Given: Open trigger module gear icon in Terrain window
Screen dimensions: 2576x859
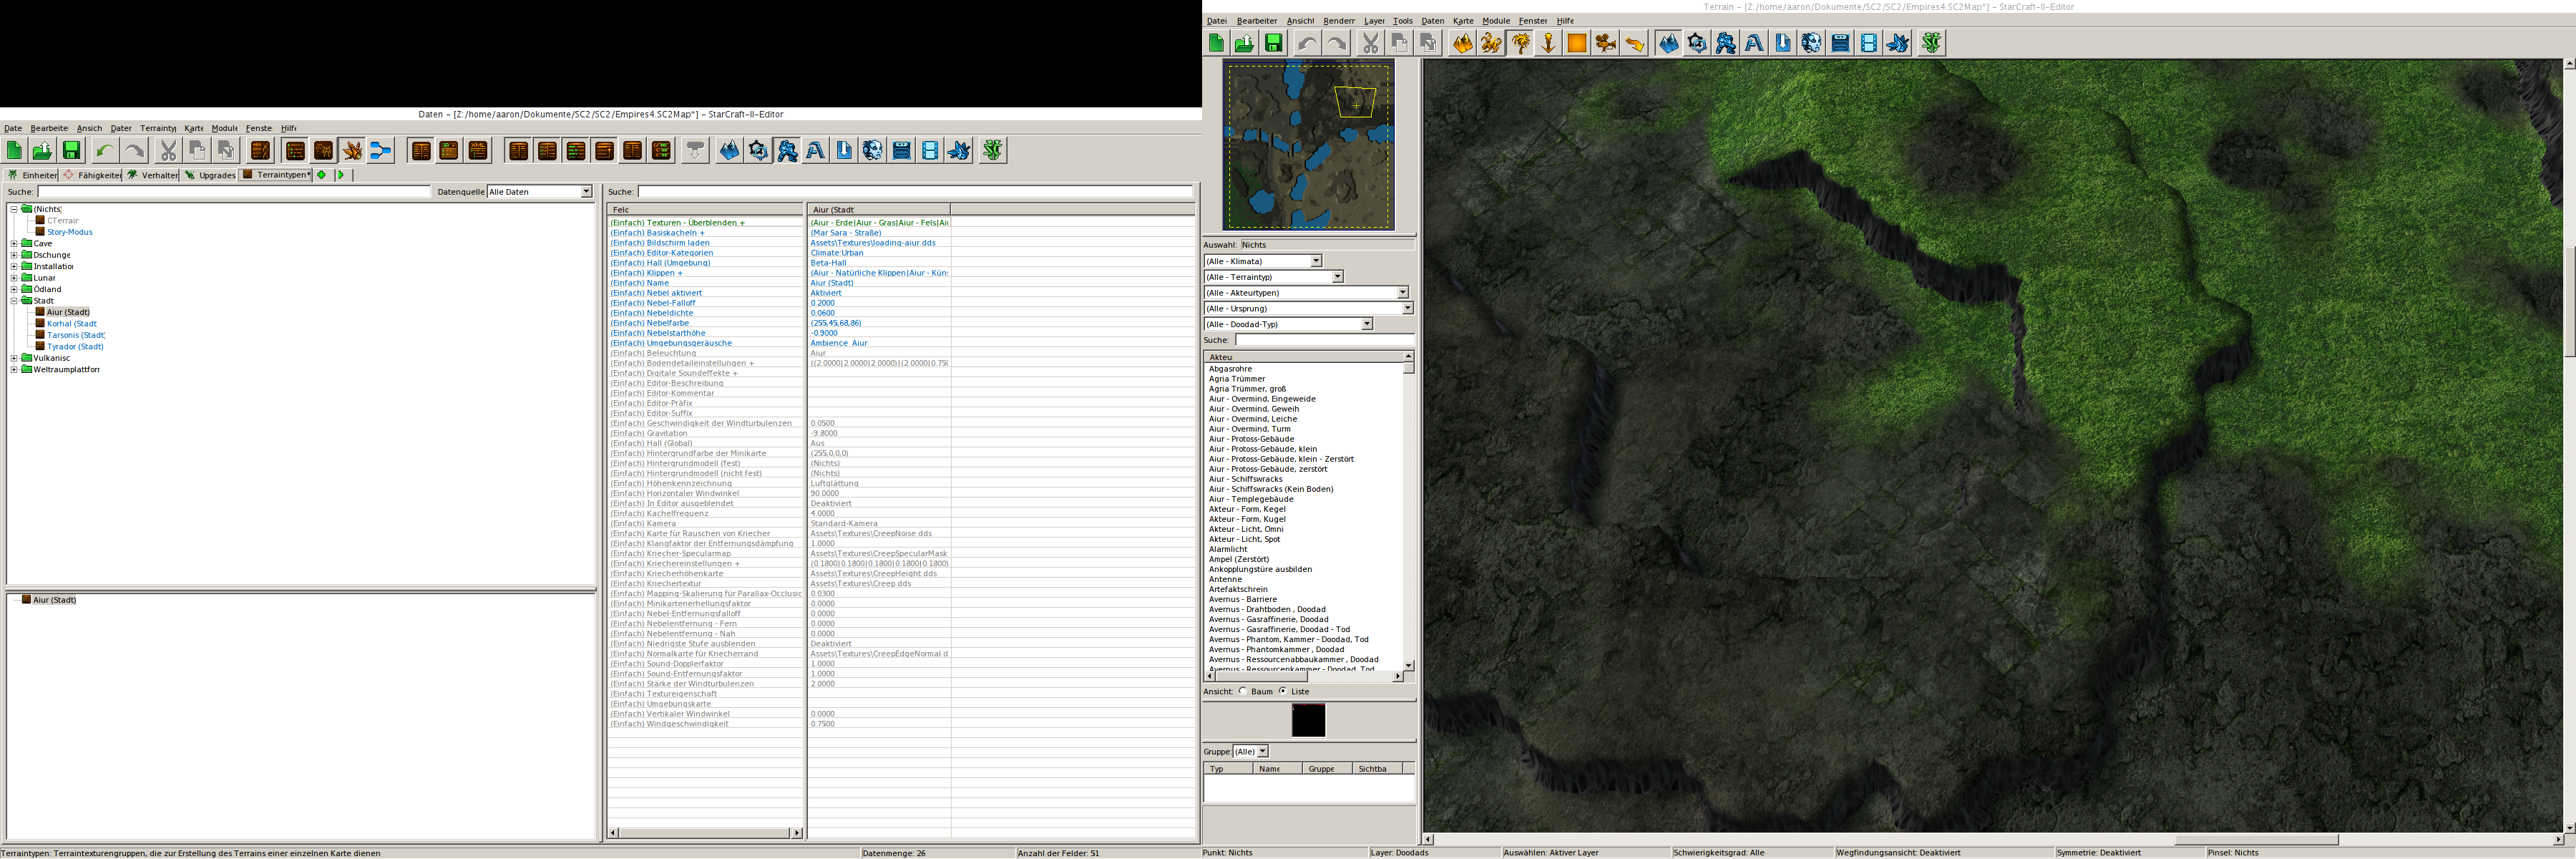Looking at the screenshot, I should pos(1697,43).
